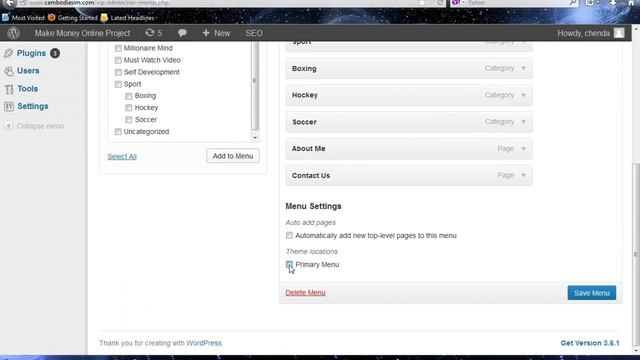This screenshot has width=640, height=360.
Task: Open the comments bubble icon
Action: point(182,33)
